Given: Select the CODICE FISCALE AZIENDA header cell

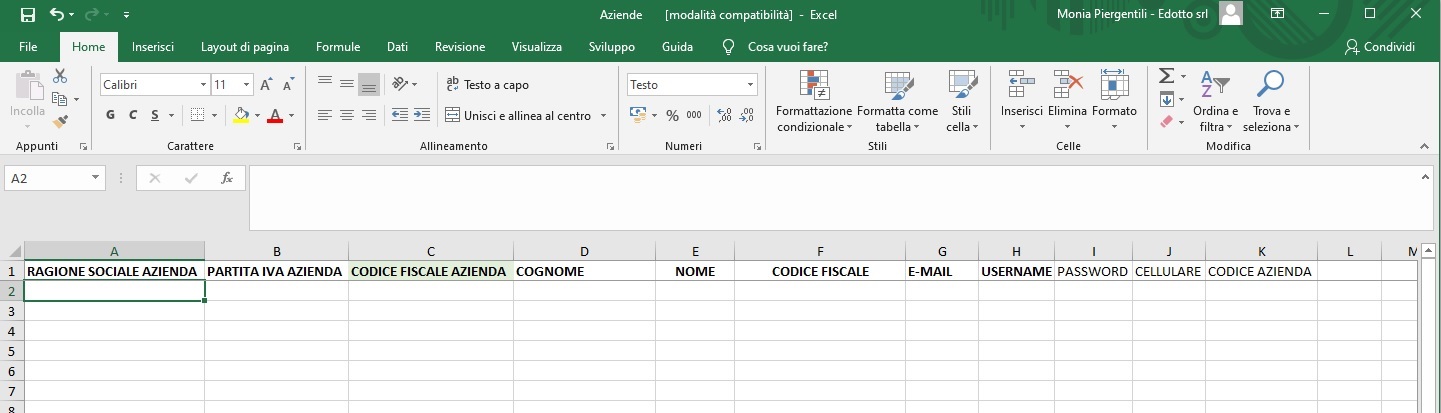Looking at the screenshot, I should (x=430, y=271).
